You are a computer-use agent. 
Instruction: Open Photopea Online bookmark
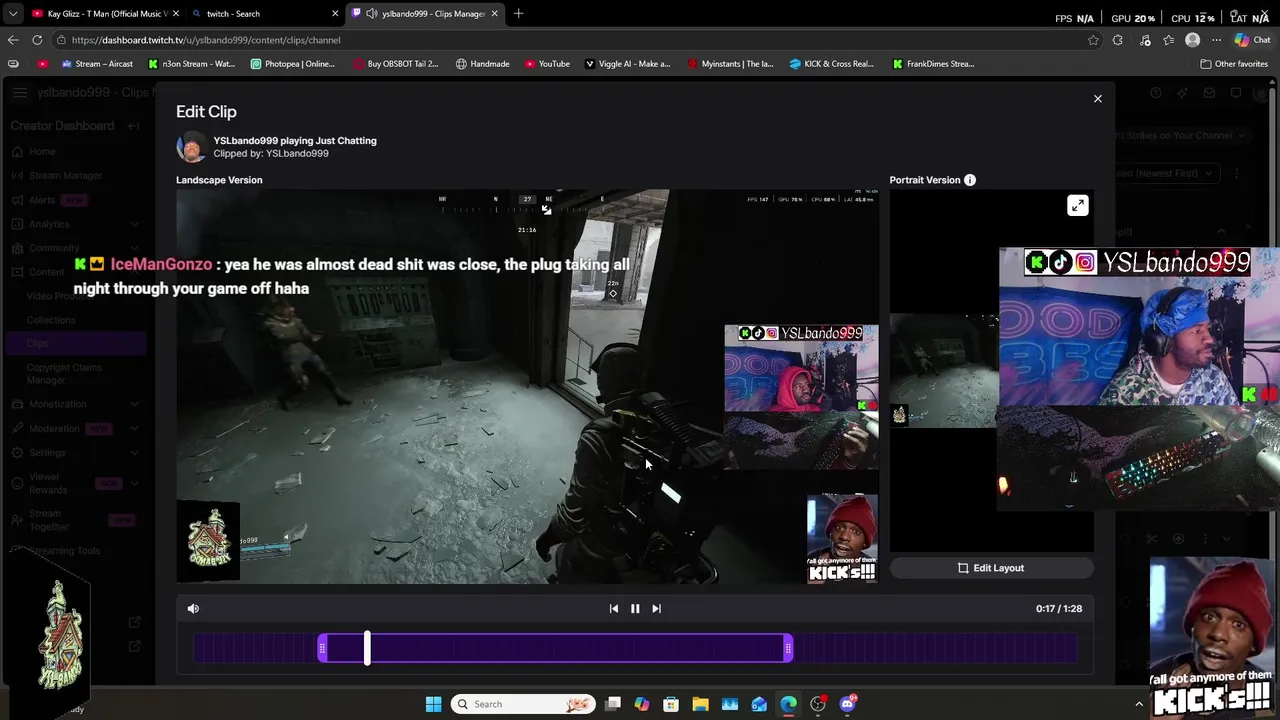coord(293,63)
